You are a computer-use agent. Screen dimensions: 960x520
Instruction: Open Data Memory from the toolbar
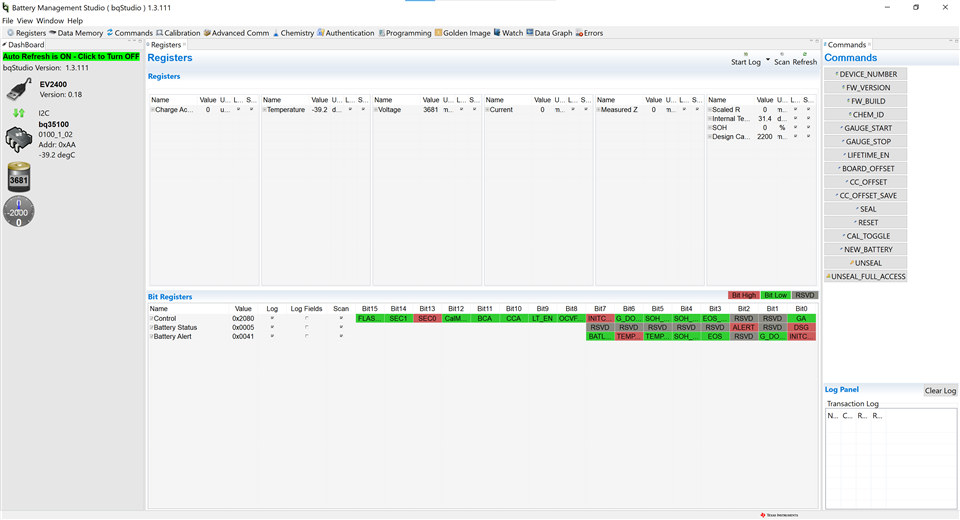pyautogui.click(x=76, y=33)
